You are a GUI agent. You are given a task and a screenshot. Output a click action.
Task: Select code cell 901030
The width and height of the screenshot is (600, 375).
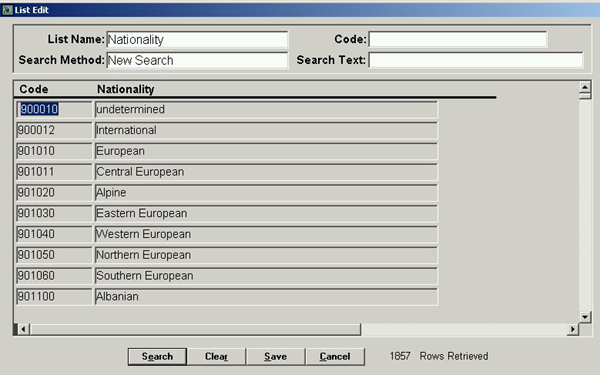click(x=54, y=213)
